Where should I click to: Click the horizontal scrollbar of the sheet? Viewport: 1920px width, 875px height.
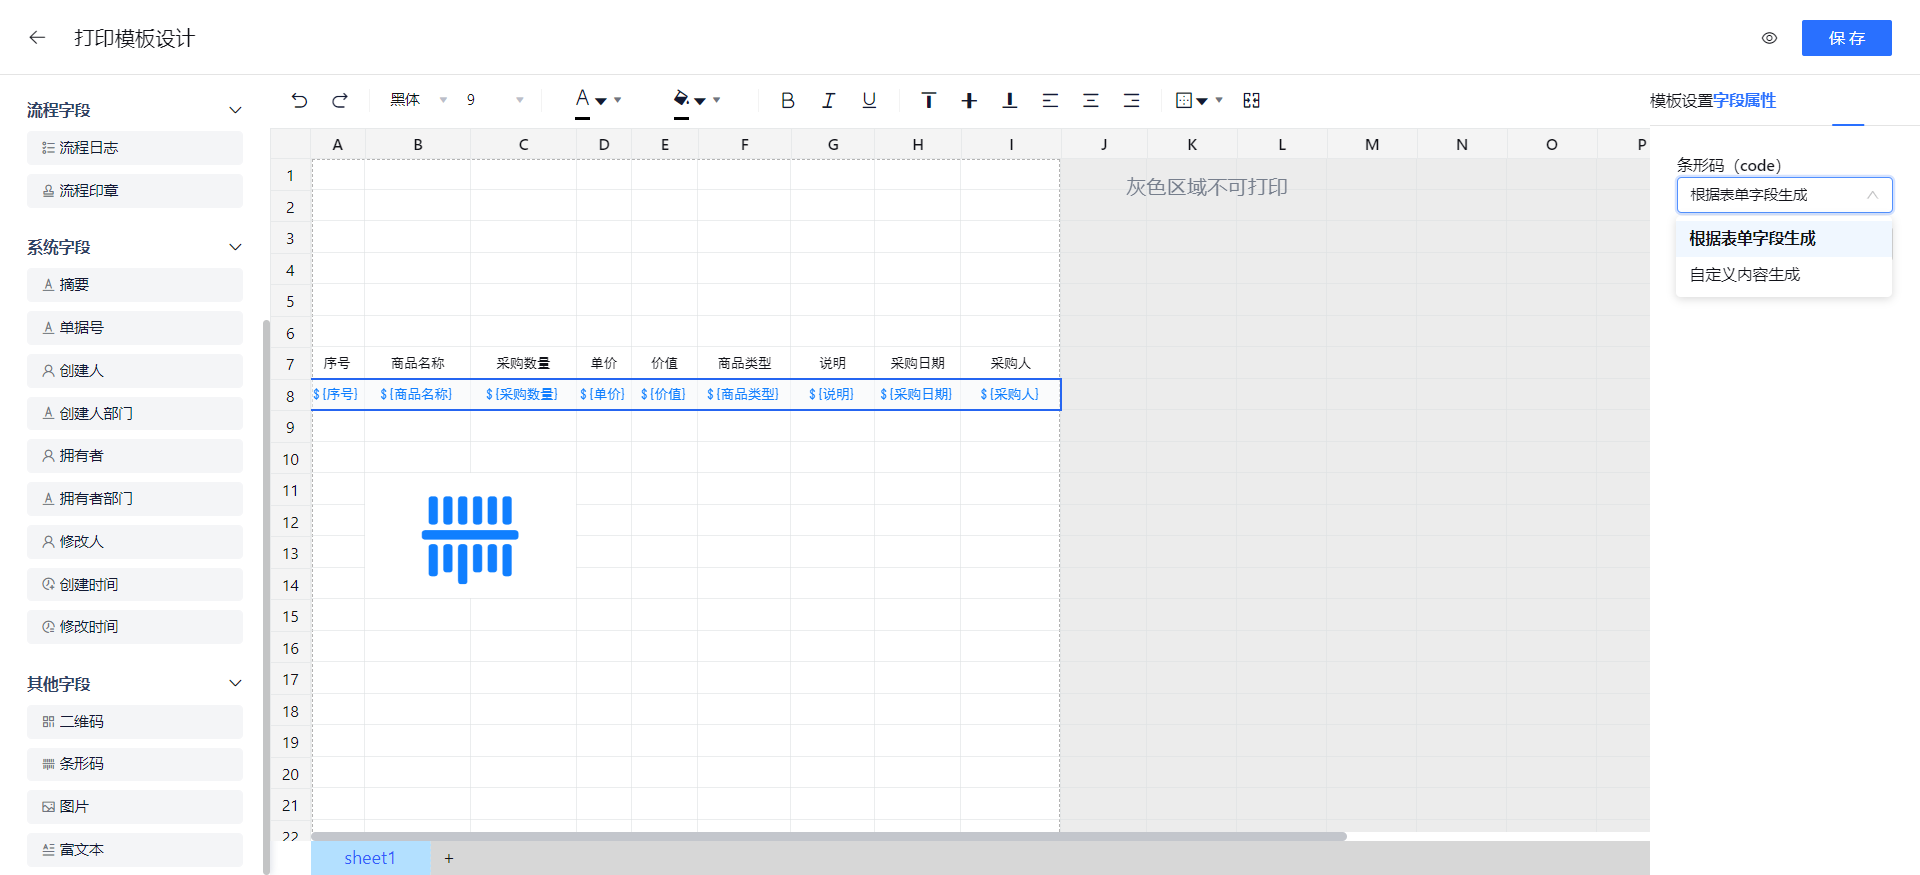(829, 836)
